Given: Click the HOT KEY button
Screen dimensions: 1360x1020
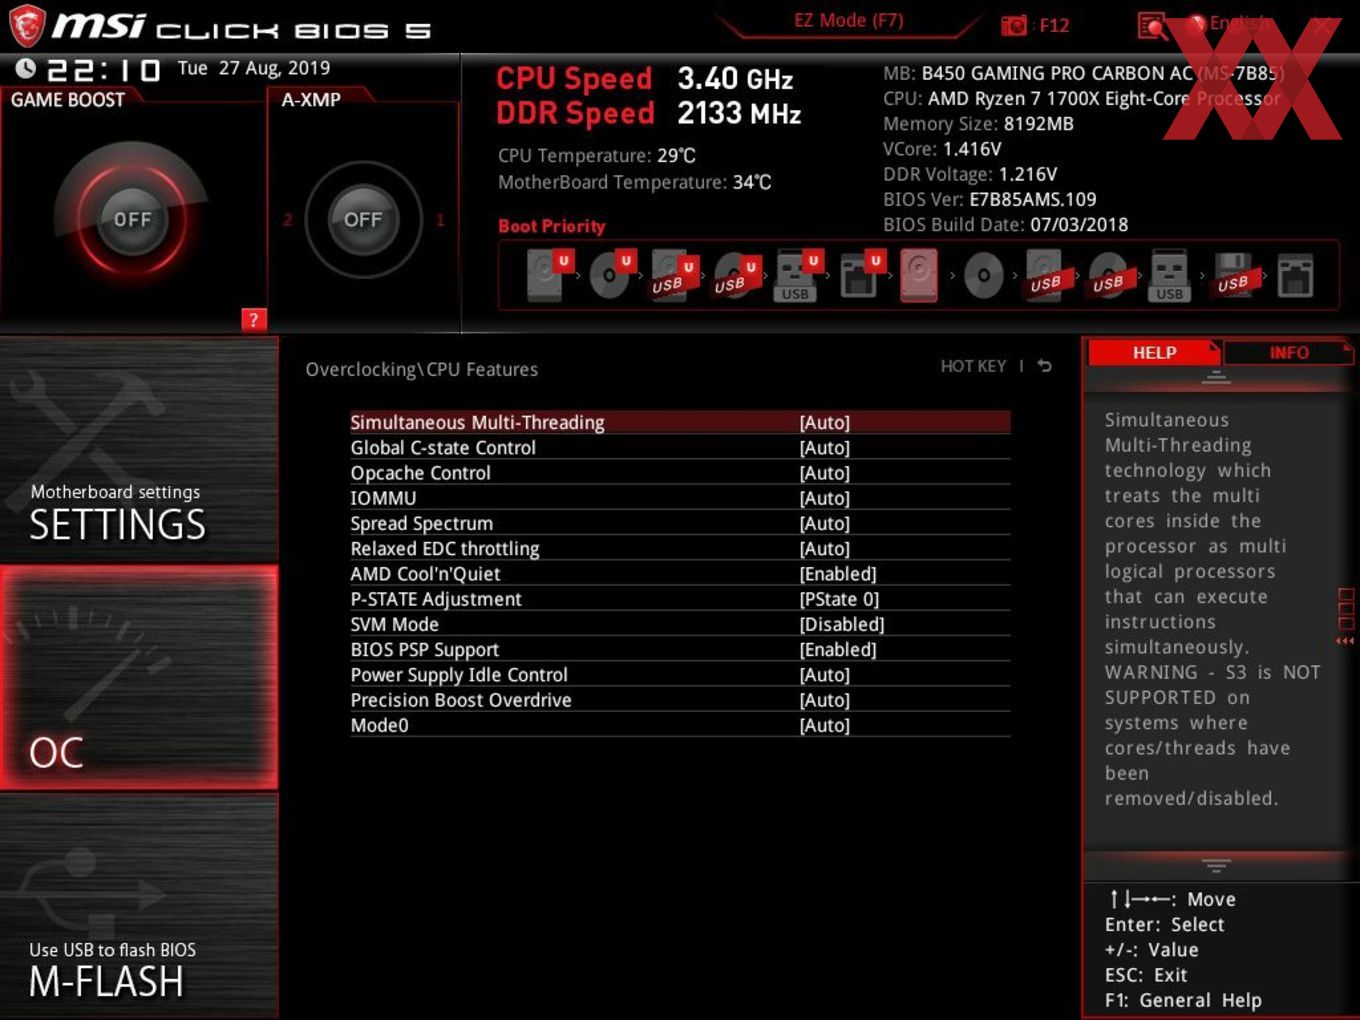Looking at the screenshot, I should (973, 366).
